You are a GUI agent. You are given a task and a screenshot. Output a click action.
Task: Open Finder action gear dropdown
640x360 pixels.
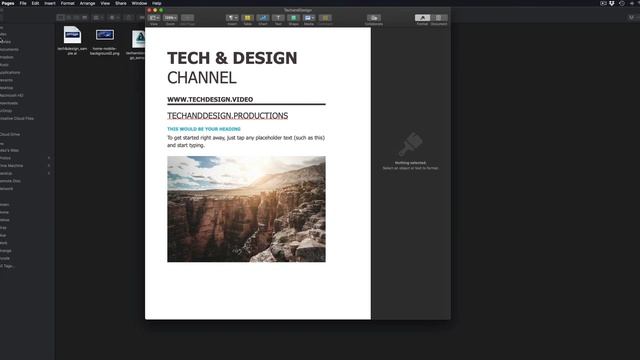pyautogui.click(x=114, y=18)
